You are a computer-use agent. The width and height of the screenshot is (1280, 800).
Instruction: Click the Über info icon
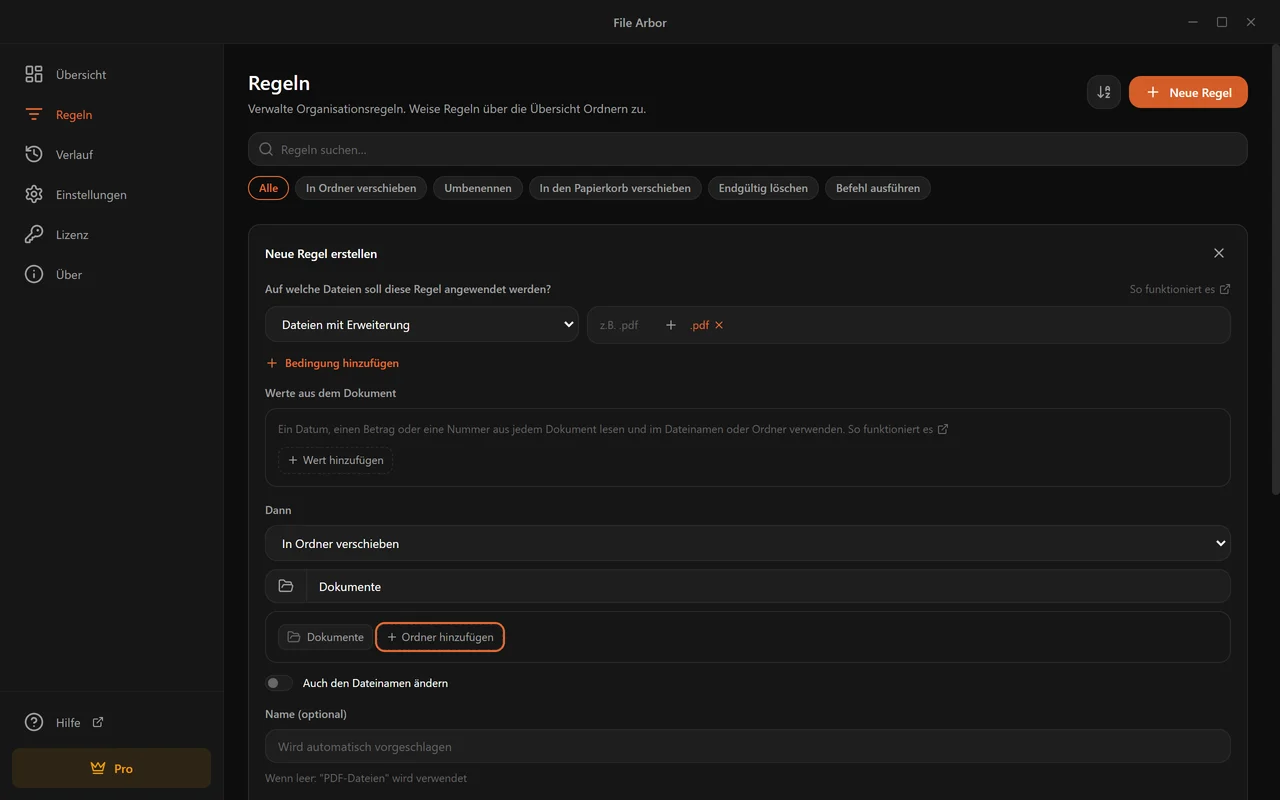click(34, 274)
